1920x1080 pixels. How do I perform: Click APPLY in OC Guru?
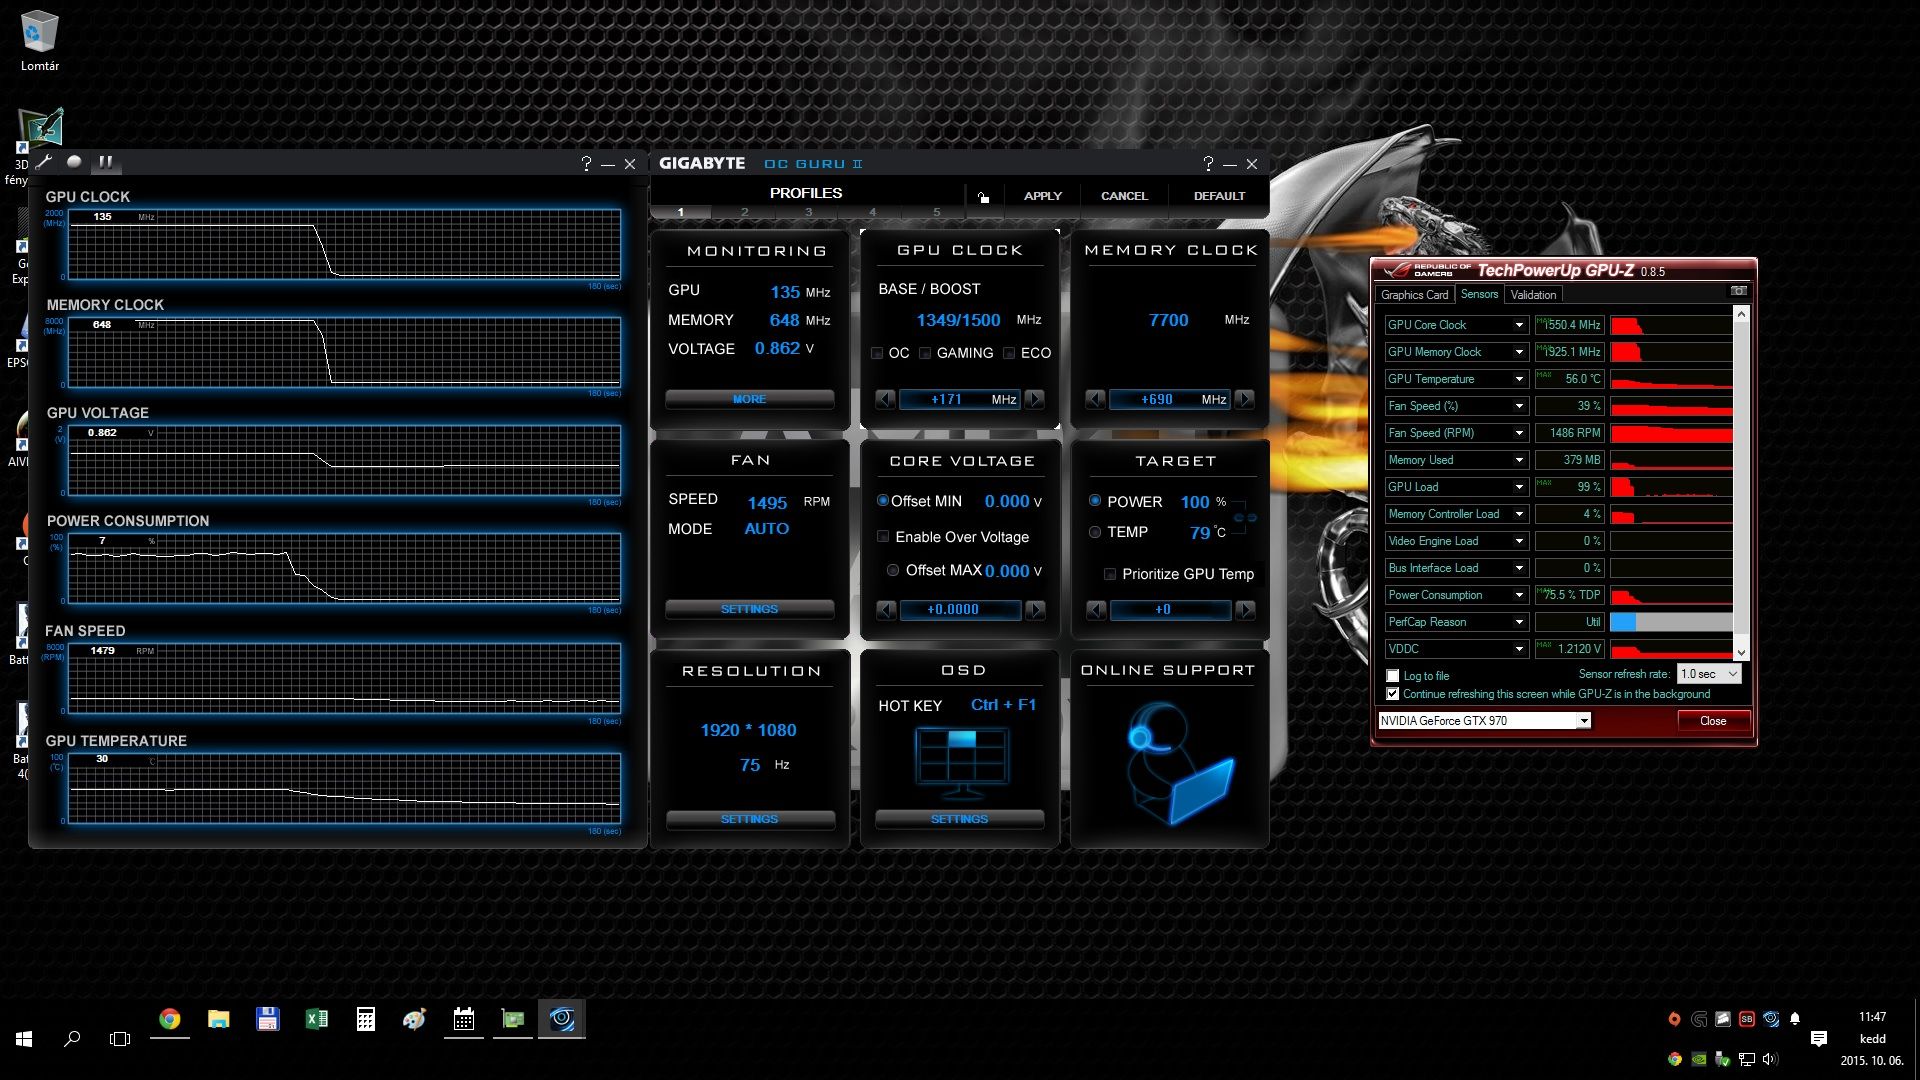point(1042,196)
